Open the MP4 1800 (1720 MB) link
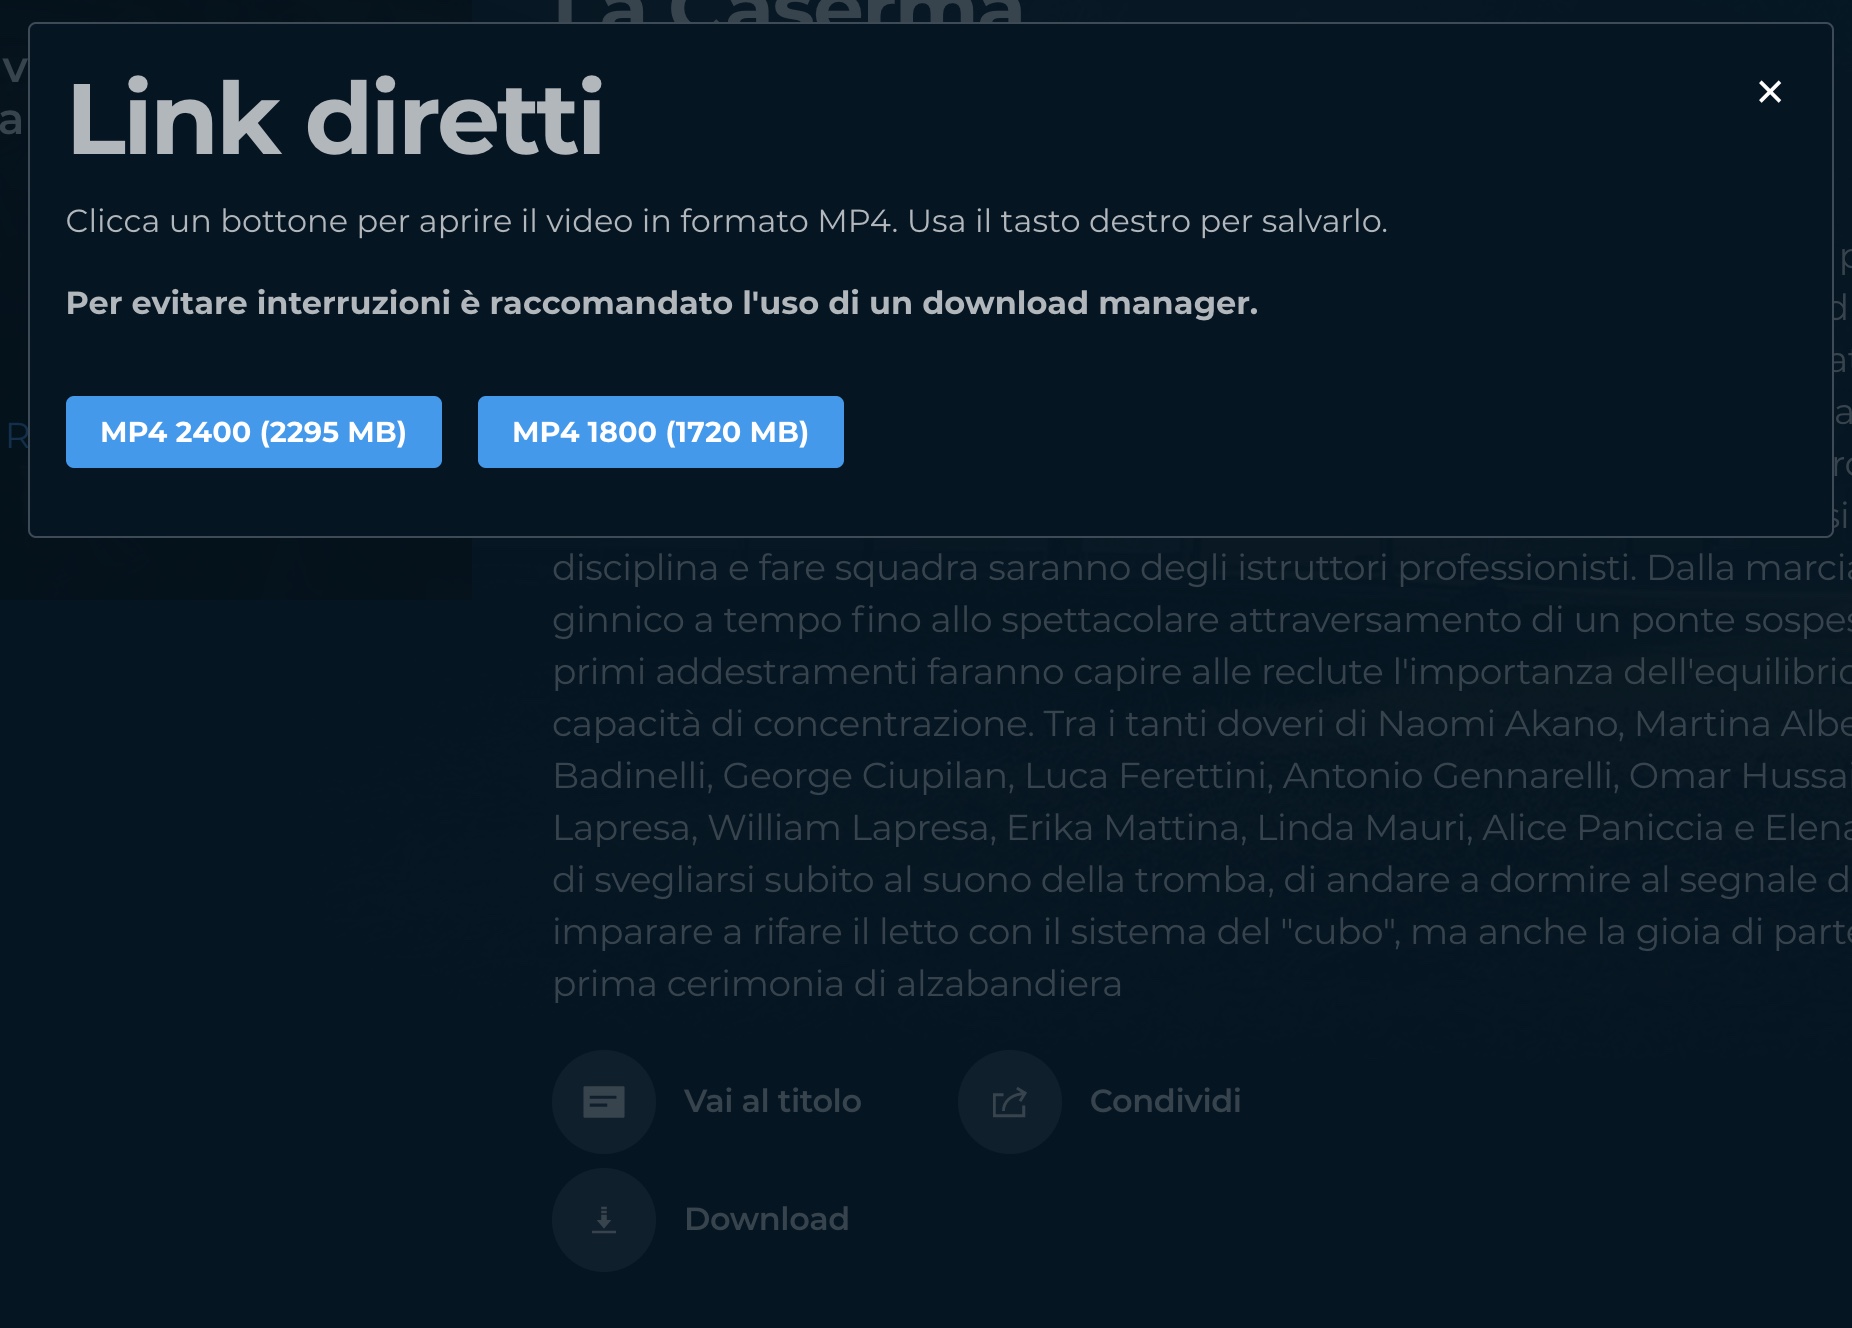1852x1328 pixels. pyautogui.click(x=660, y=432)
